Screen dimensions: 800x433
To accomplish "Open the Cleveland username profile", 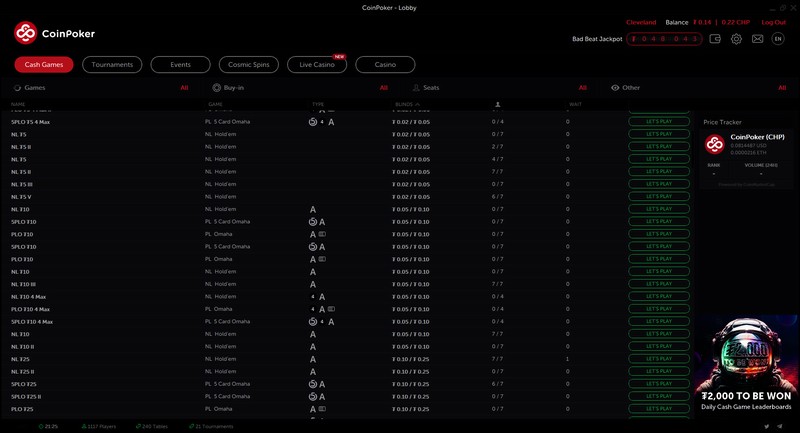I will click(x=641, y=22).
